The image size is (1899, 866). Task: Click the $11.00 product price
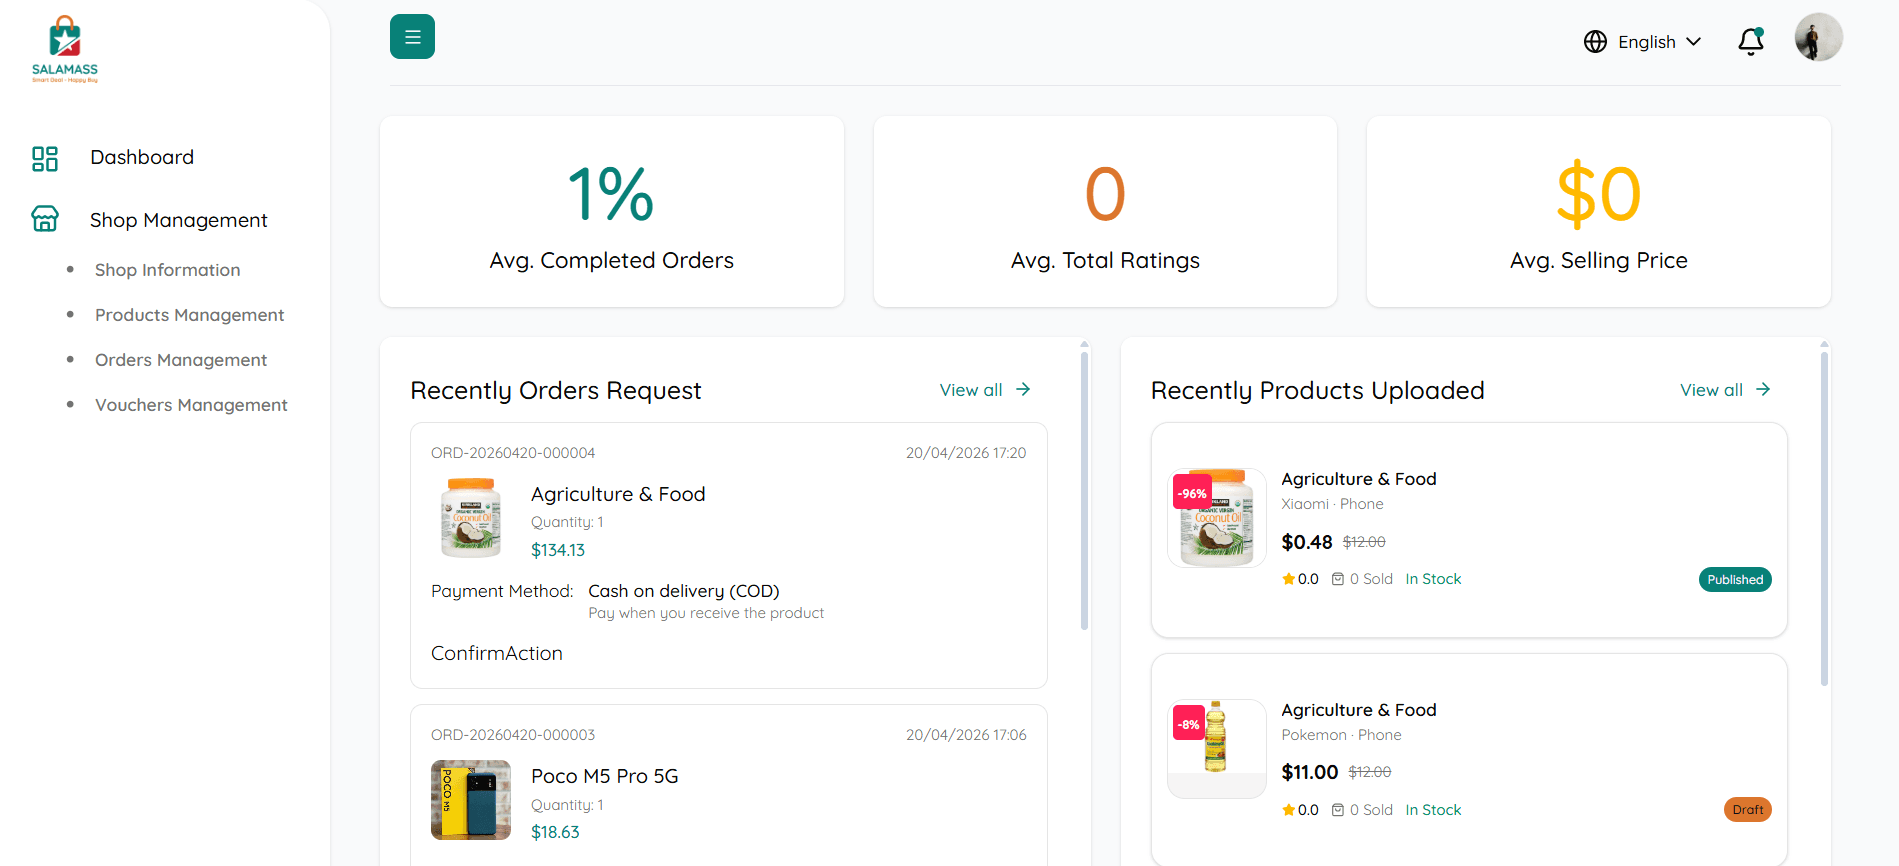(1310, 772)
